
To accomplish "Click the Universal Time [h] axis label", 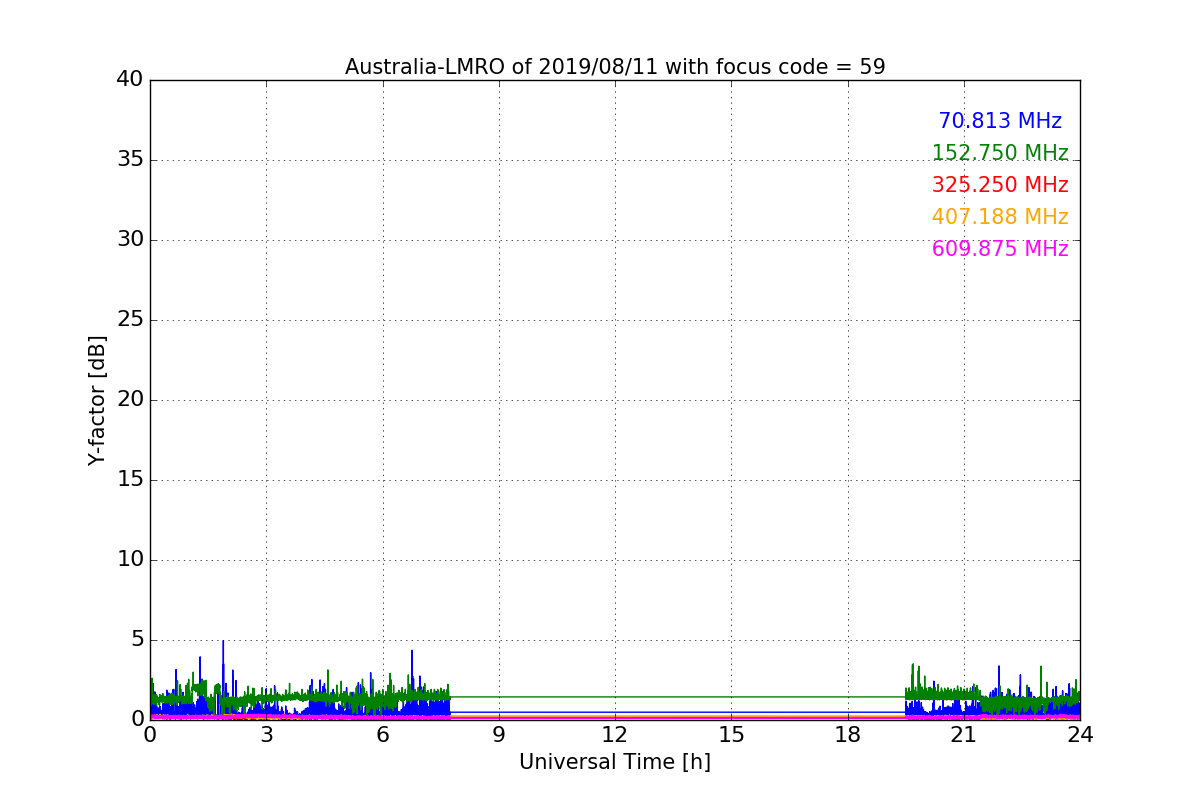I will 615,762.
